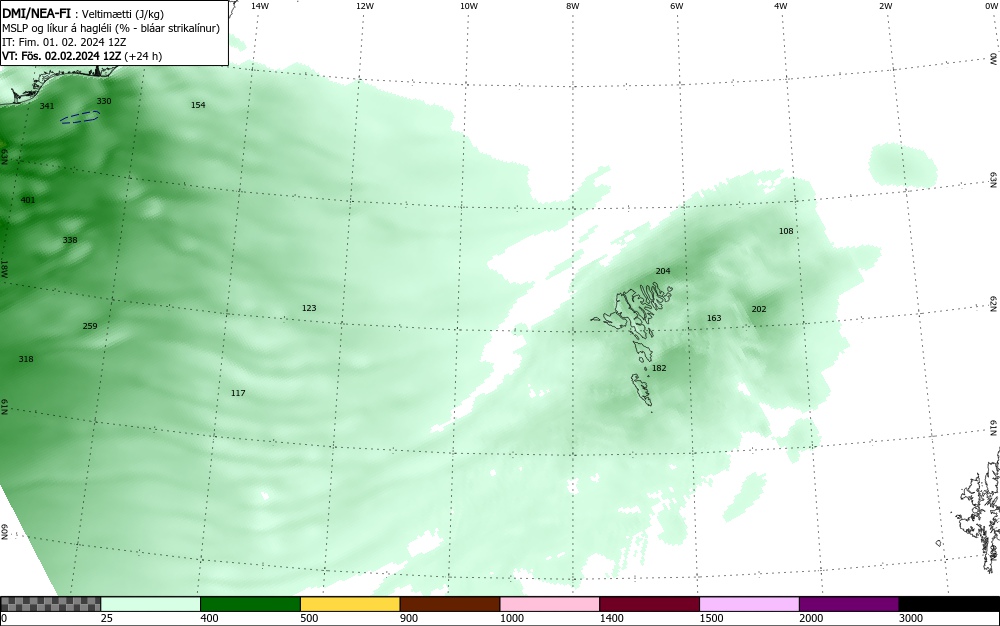Click the blue dashed hail probability contour

[80, 117]
